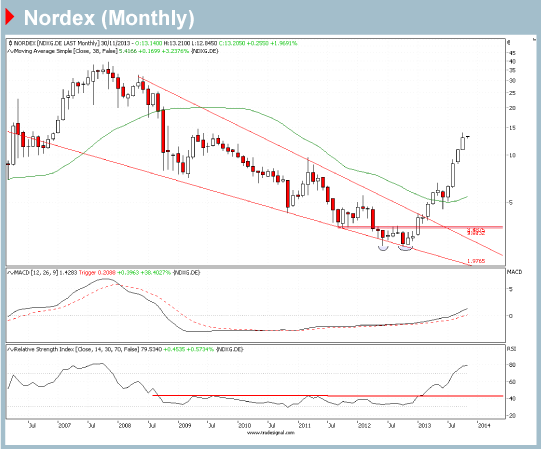Click the MACD [12, 26, 9] indicator legend

[x=104, y=273]
